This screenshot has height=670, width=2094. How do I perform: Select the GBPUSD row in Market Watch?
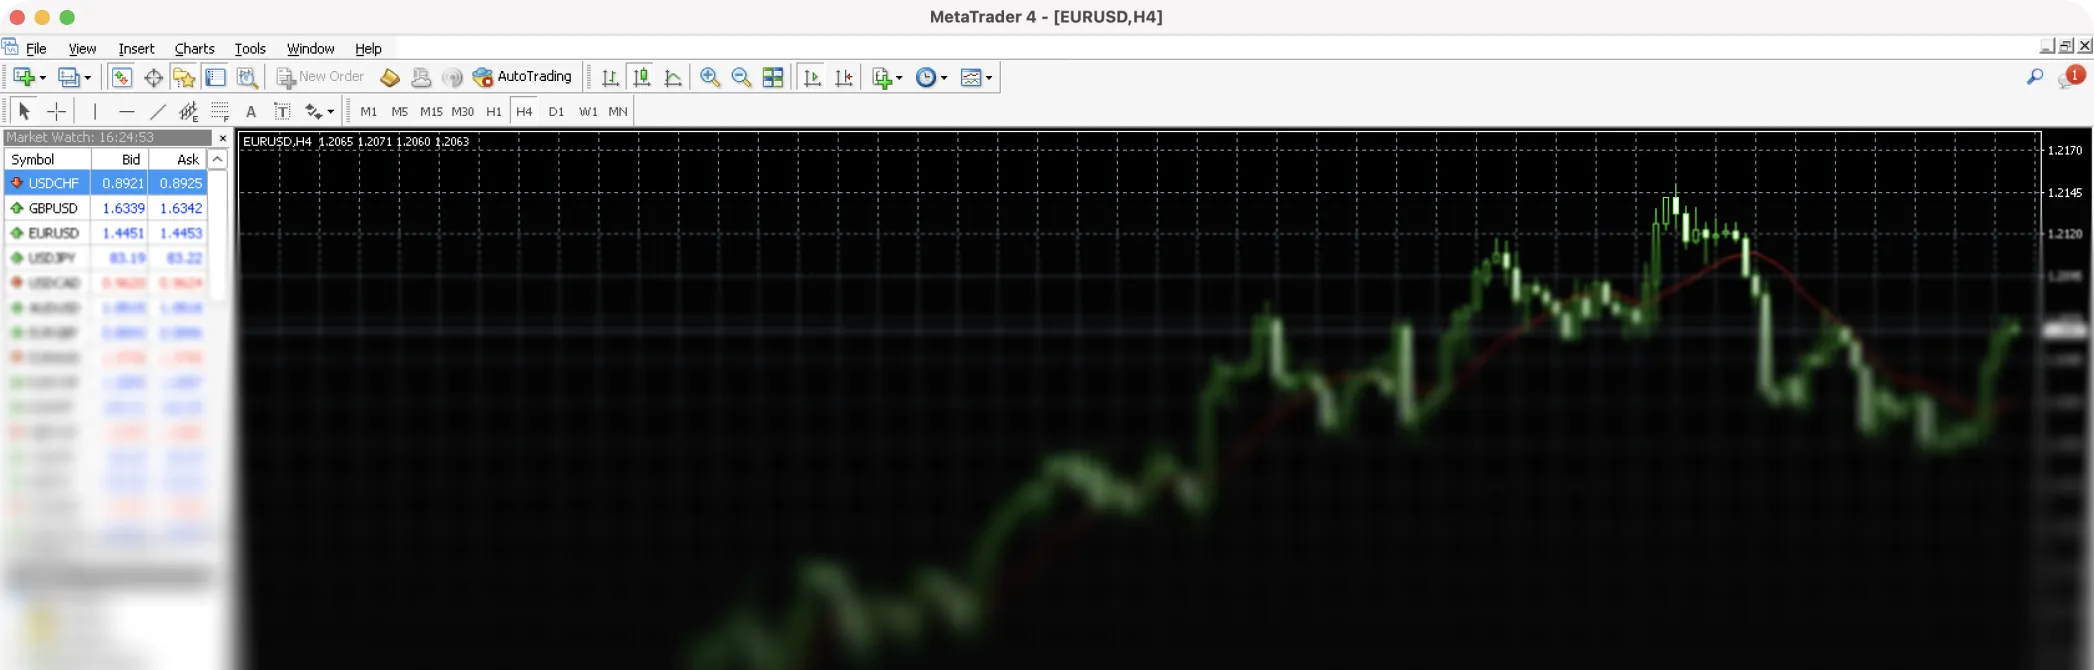pos(53,208)
